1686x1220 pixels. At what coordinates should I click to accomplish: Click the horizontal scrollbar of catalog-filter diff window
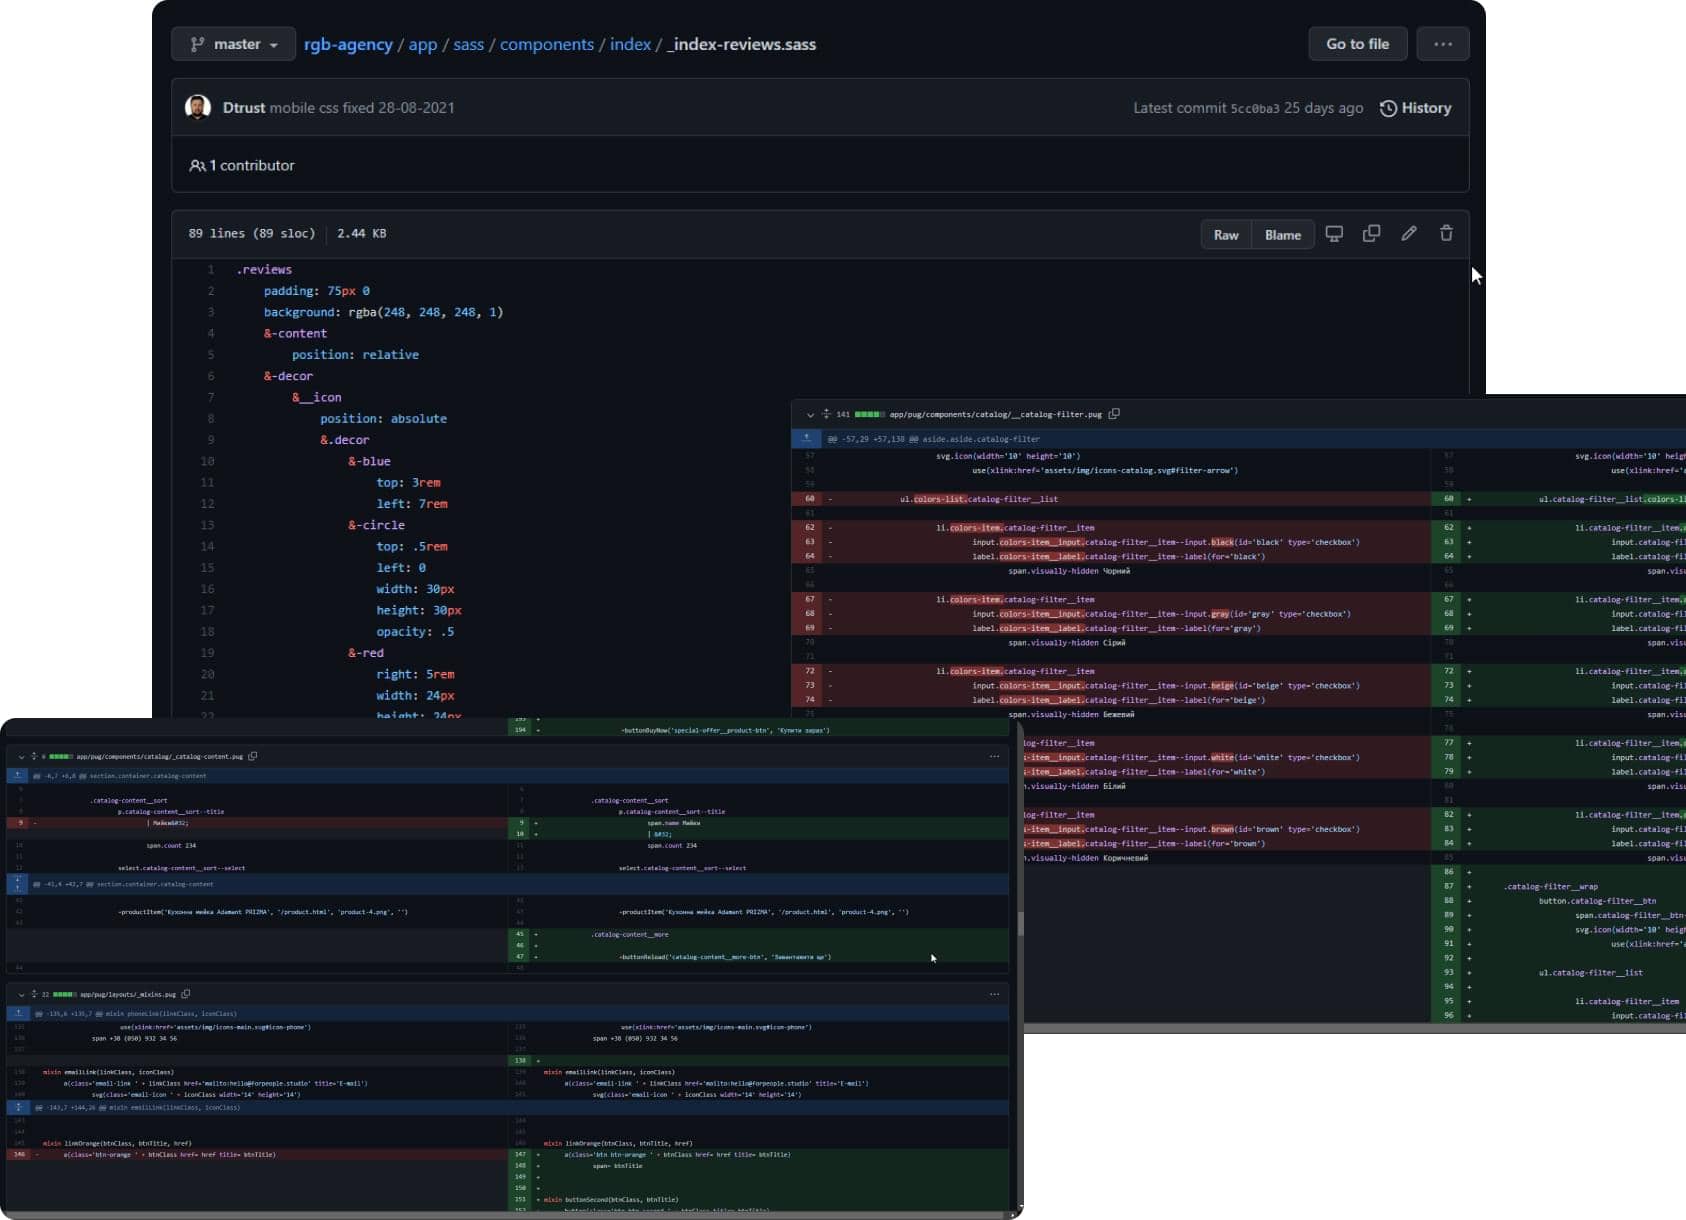[x=1355, y=1028]
